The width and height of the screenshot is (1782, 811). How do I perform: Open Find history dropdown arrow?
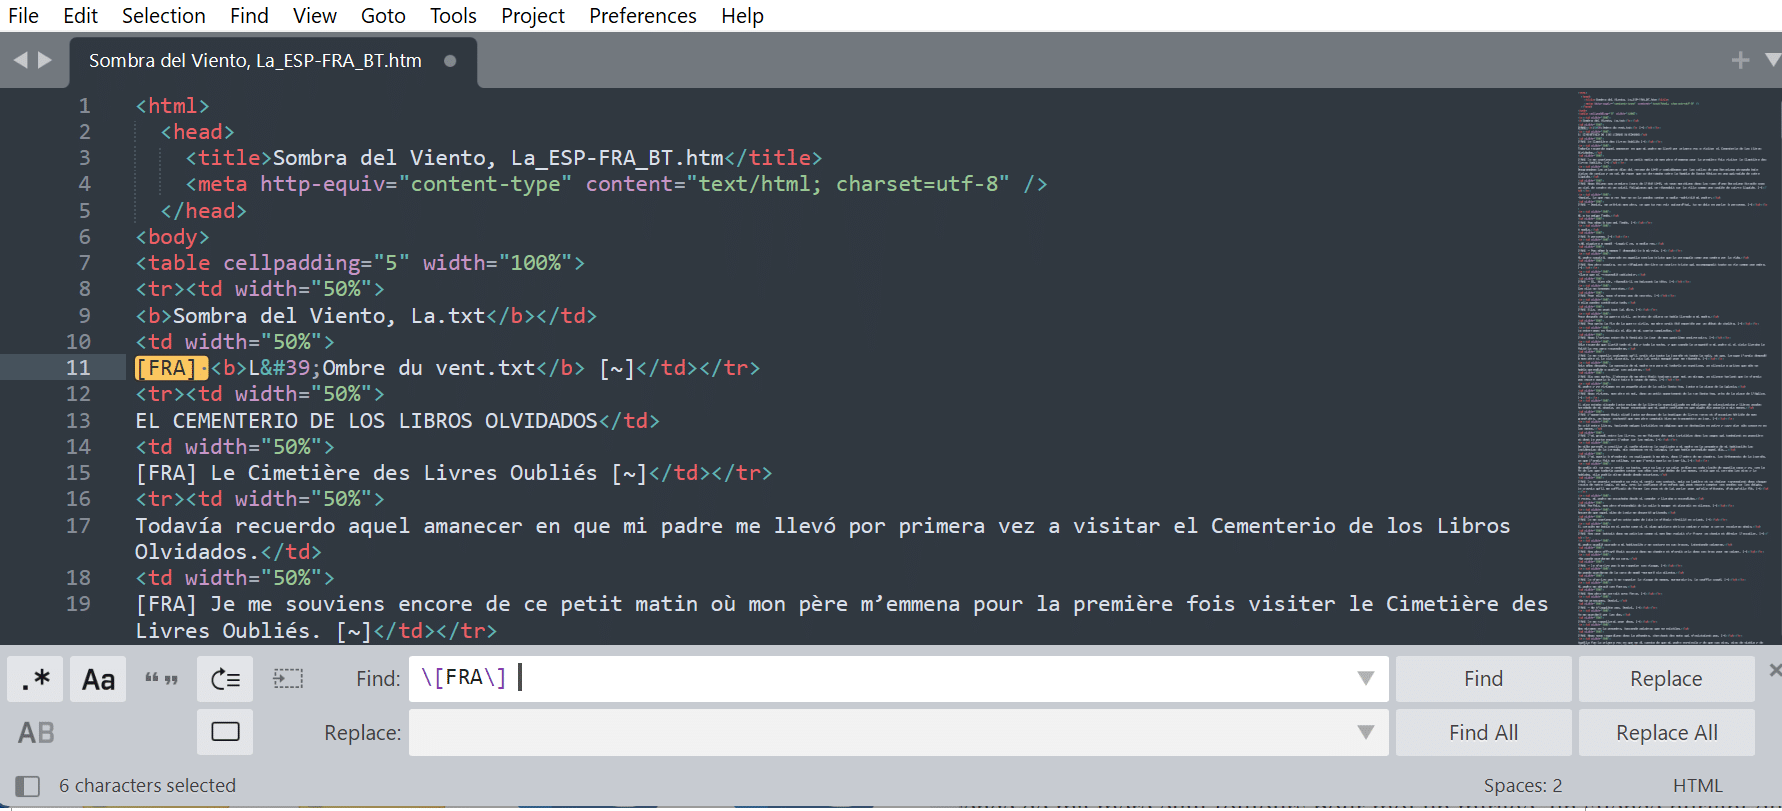(1365, 679)
